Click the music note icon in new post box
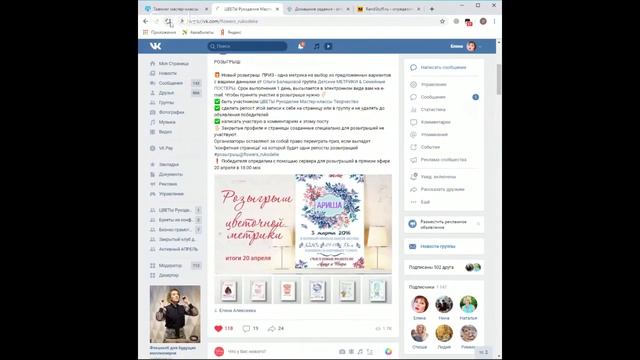 point(360,351)
